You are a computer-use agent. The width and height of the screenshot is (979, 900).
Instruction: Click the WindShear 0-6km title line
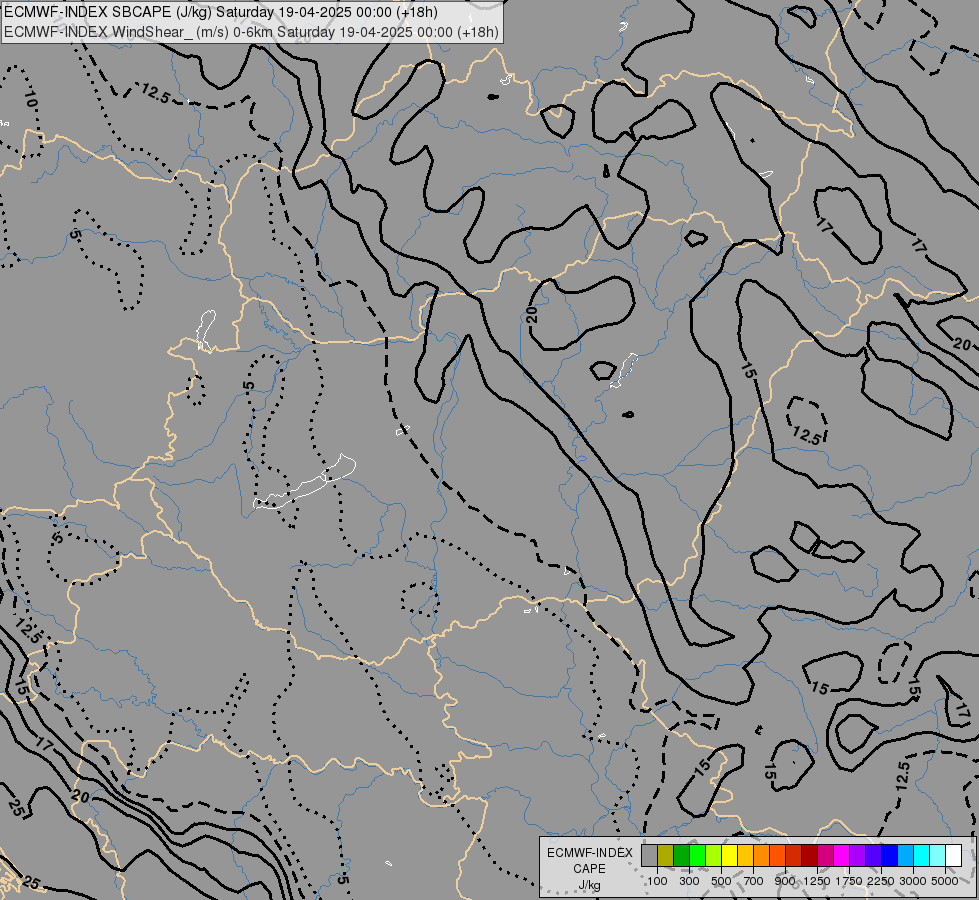[x=252, y=32]
